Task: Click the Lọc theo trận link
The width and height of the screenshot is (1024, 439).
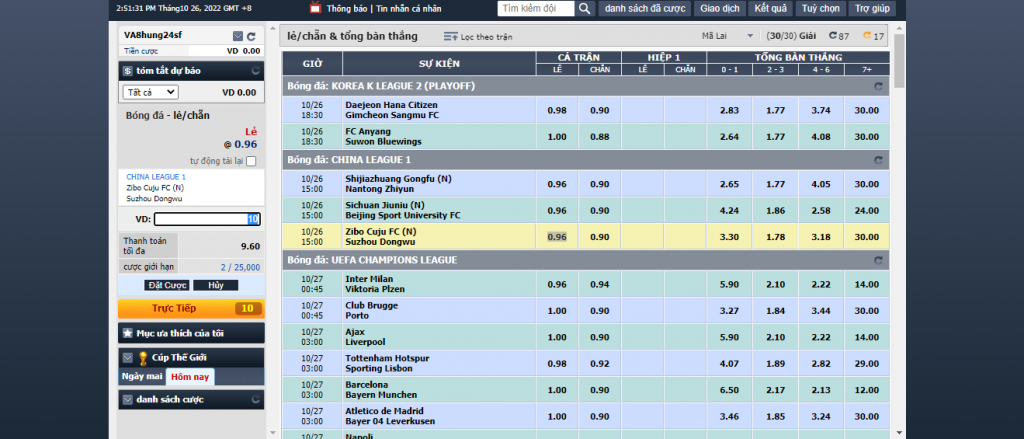Action: coord(487,37)
